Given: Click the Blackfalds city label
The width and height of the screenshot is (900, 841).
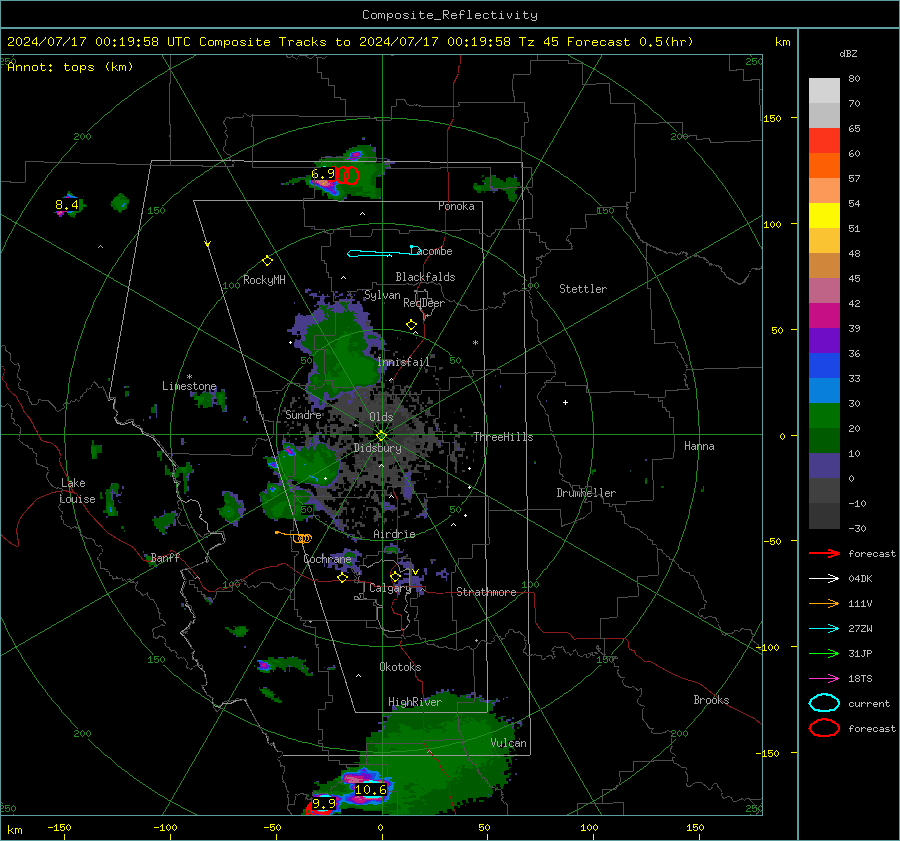Looking at the screenshot, I should (425, 277).
